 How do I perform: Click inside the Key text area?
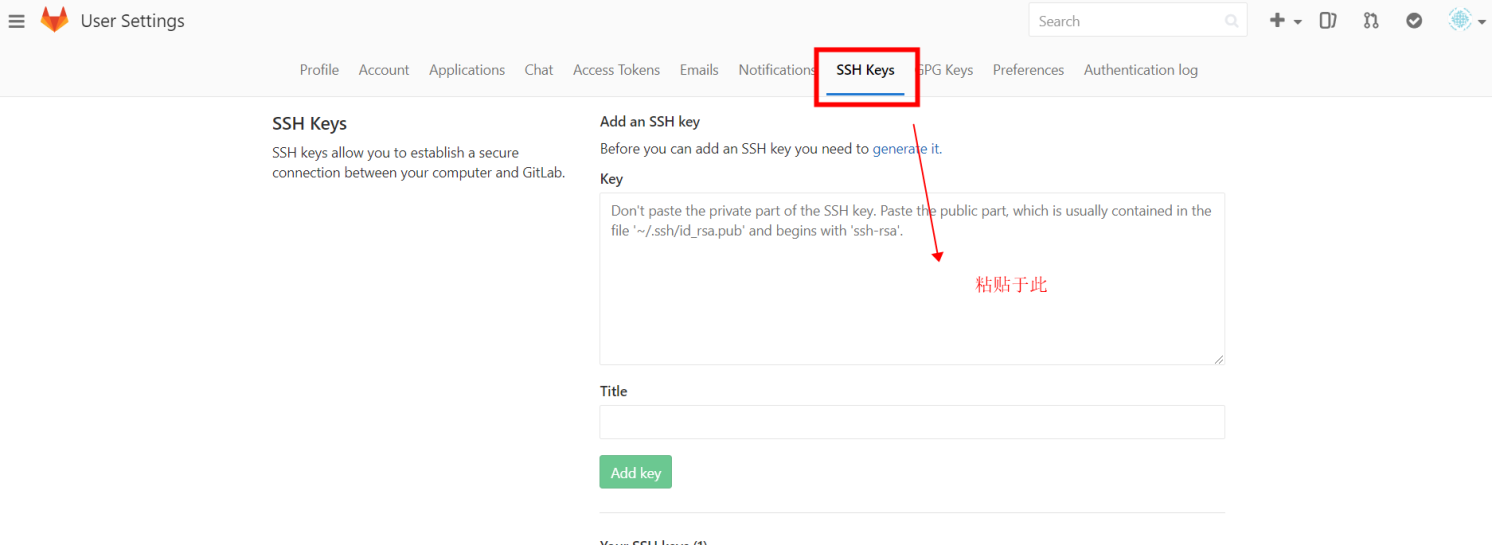click(912, 279)
